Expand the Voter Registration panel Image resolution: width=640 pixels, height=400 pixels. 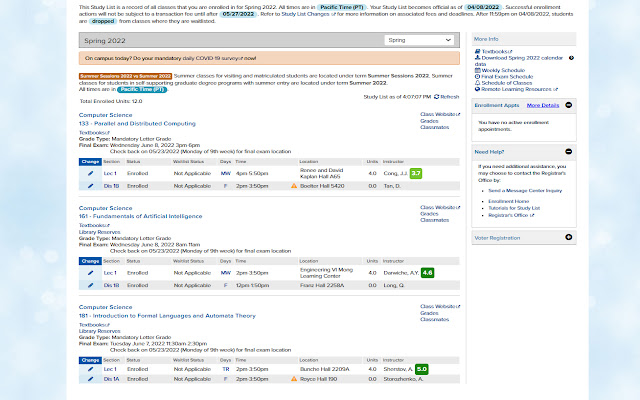568,237
